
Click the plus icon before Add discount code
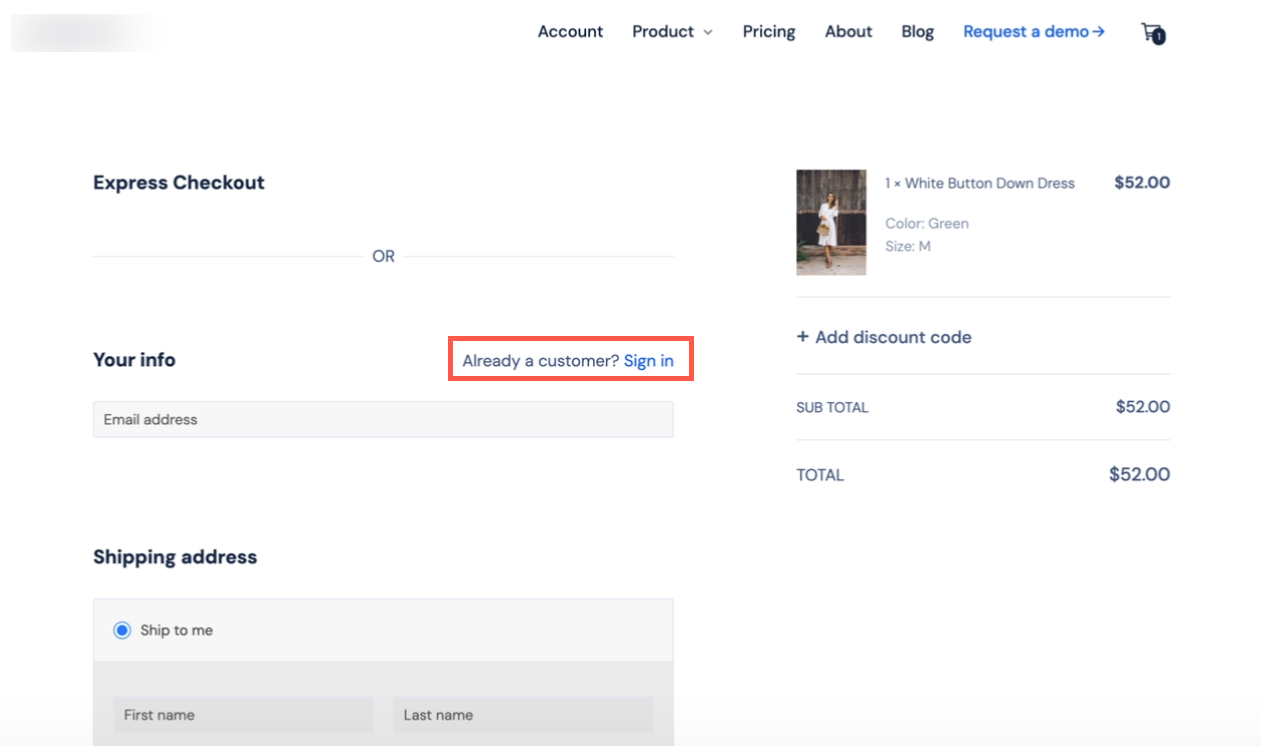tap(802, 337)
